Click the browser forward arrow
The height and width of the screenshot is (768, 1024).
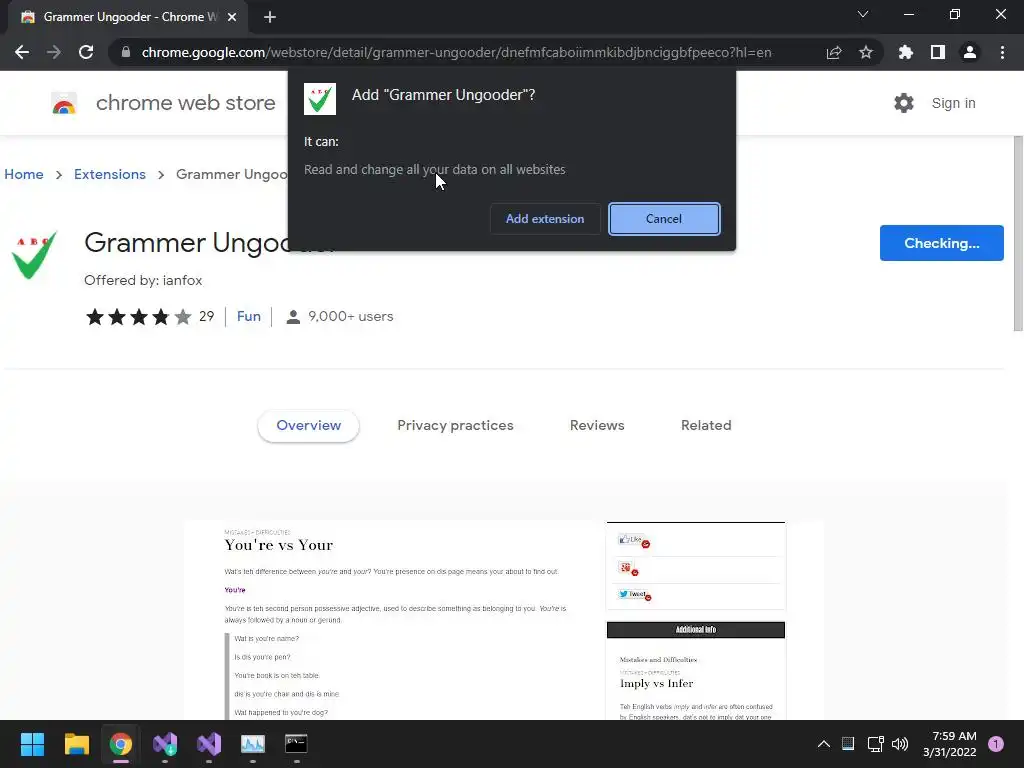(54, 52)
